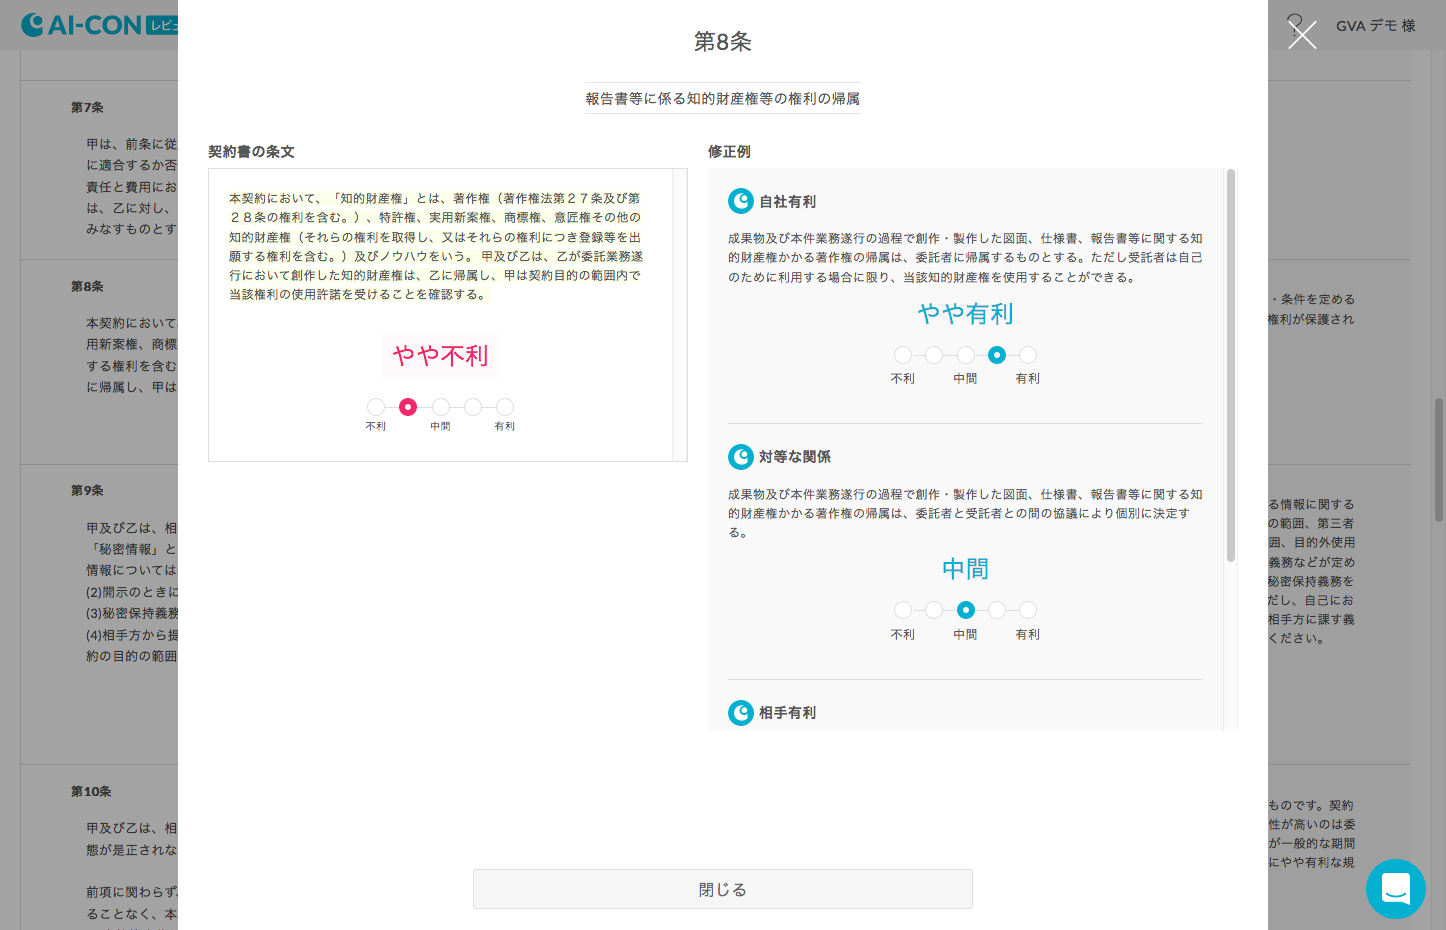Click the AI-CON mark beside 対等な関係

coord(741,457)
